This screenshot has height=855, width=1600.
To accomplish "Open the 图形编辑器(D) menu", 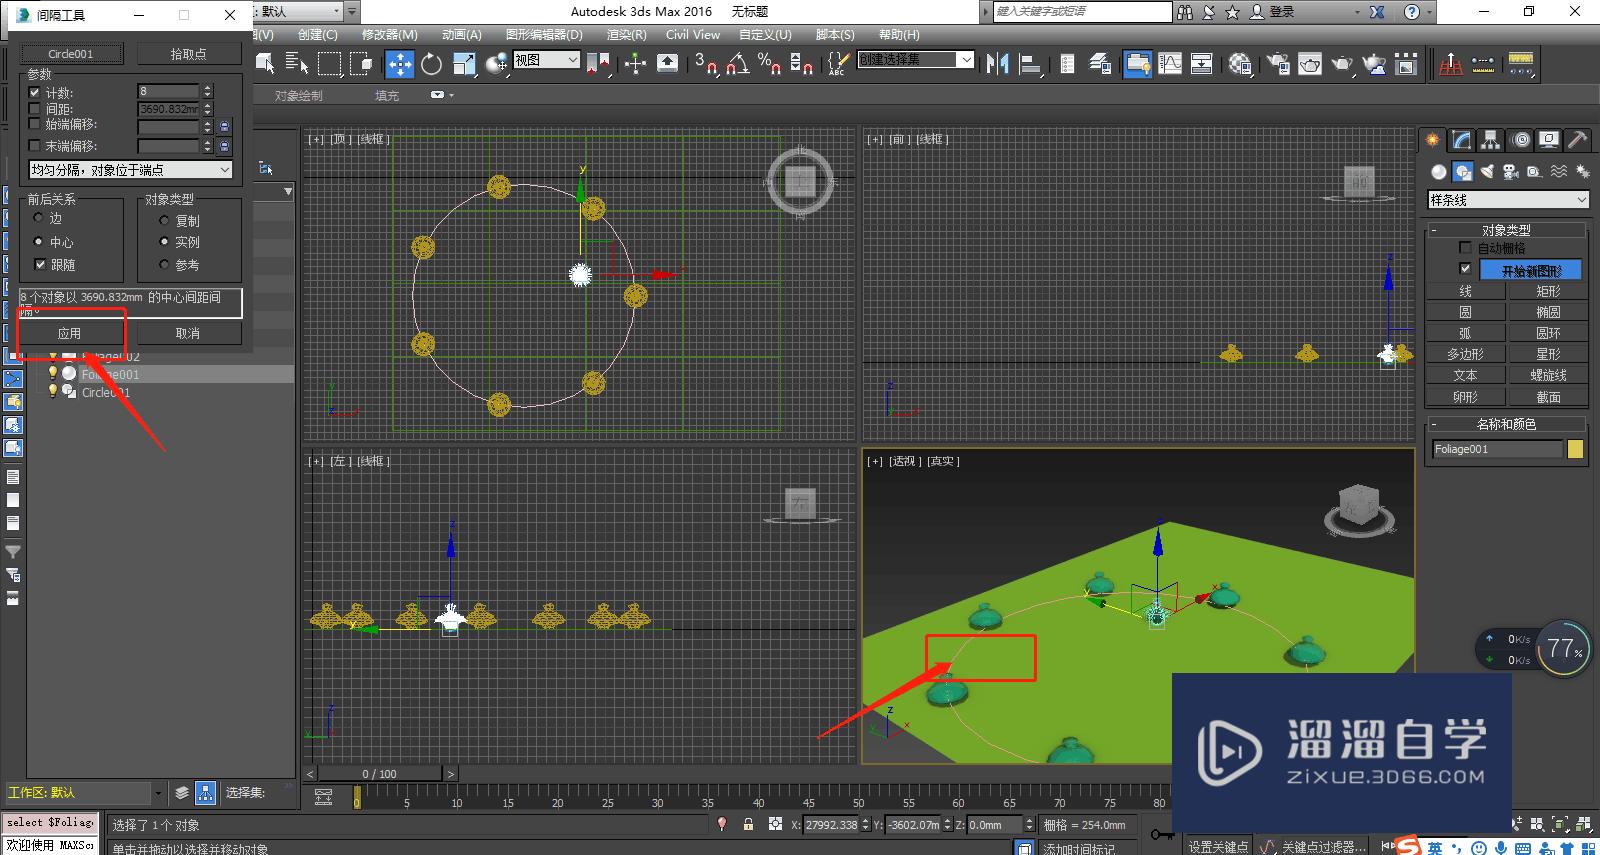I will pyautogui.click(x=544, y=35).
